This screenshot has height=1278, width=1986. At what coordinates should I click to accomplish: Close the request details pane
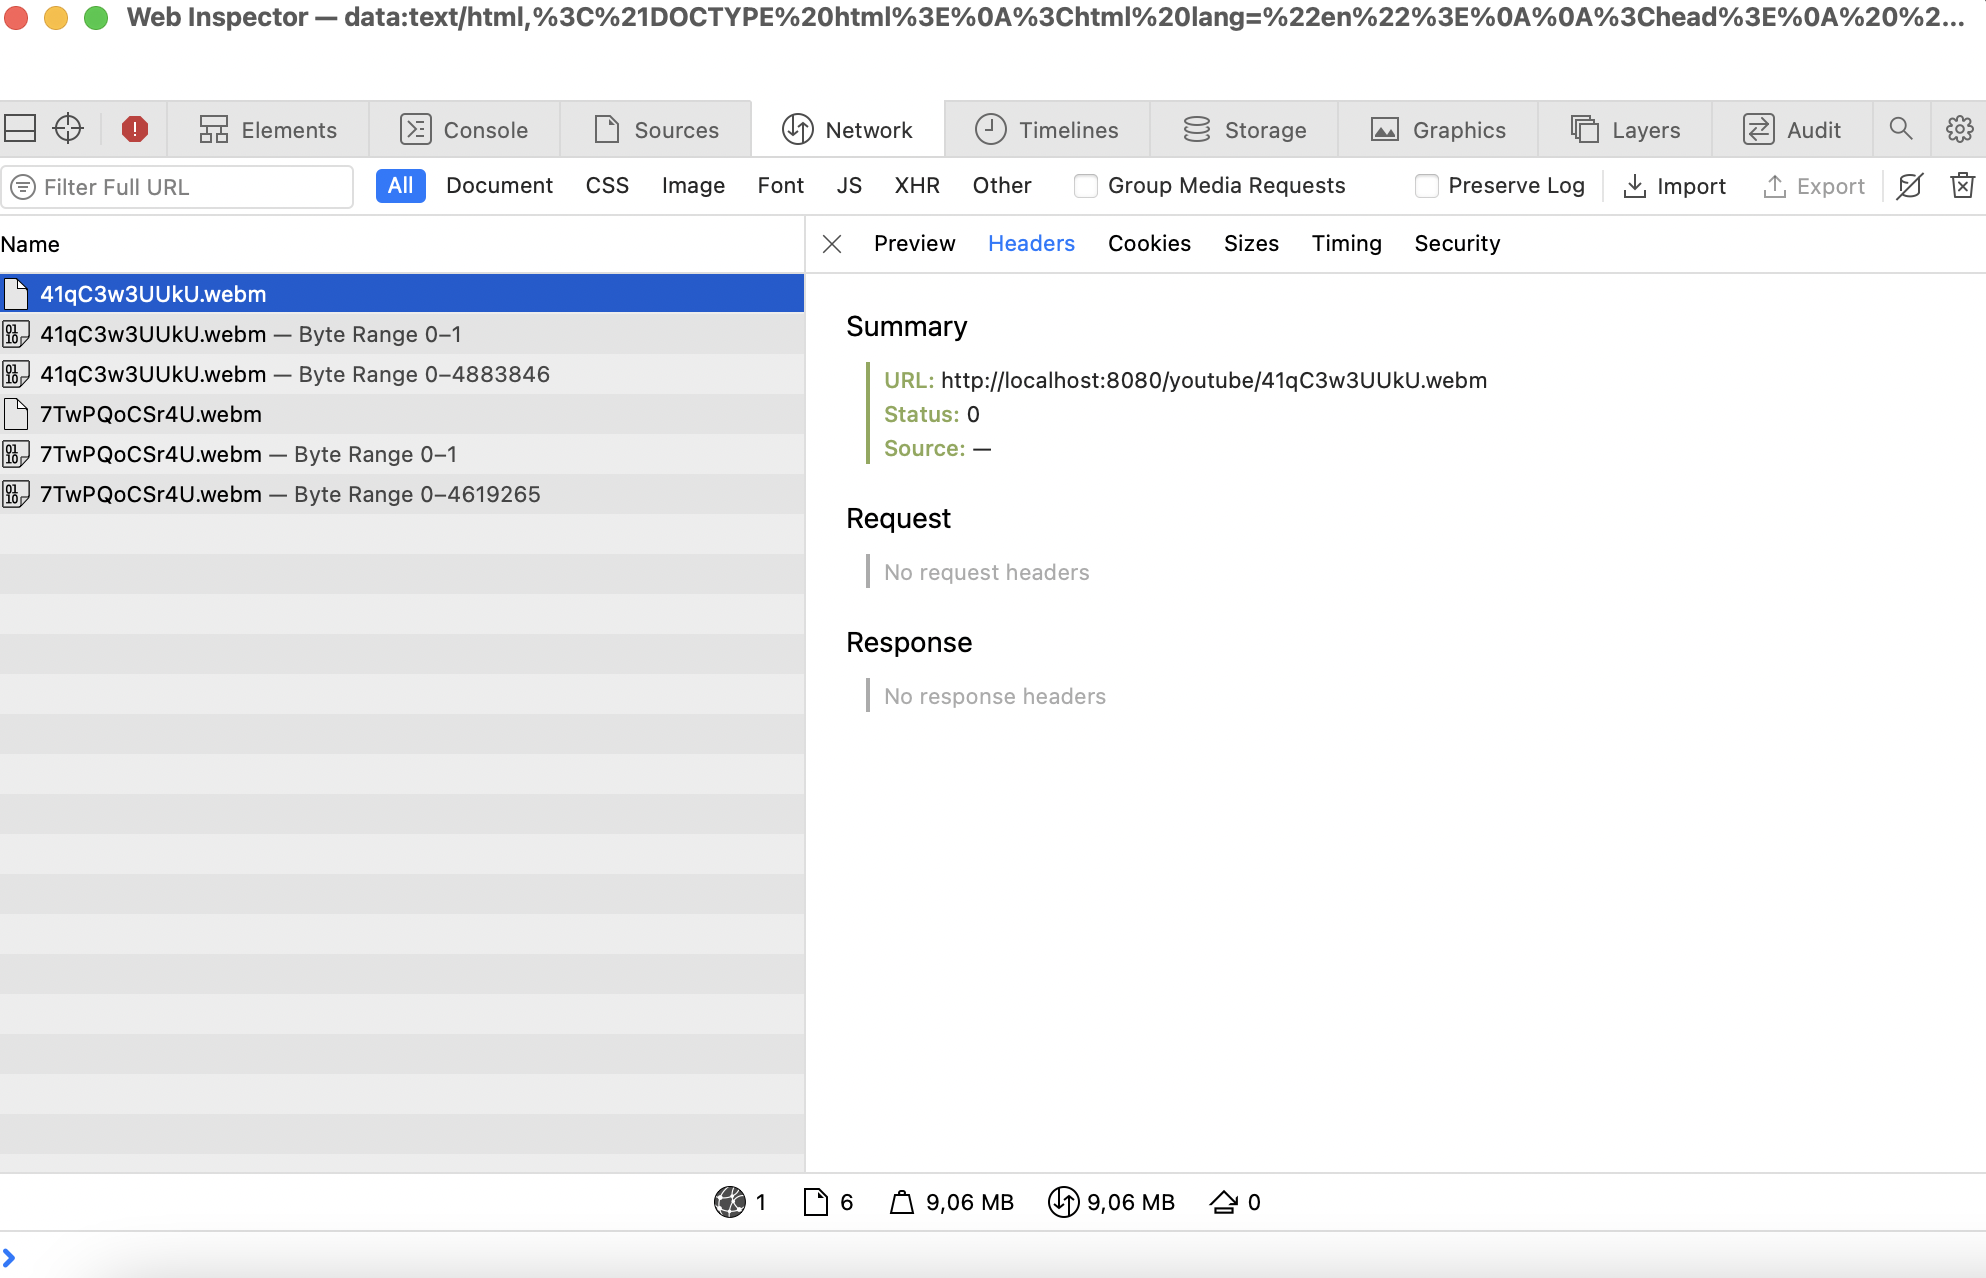(831, 243)
